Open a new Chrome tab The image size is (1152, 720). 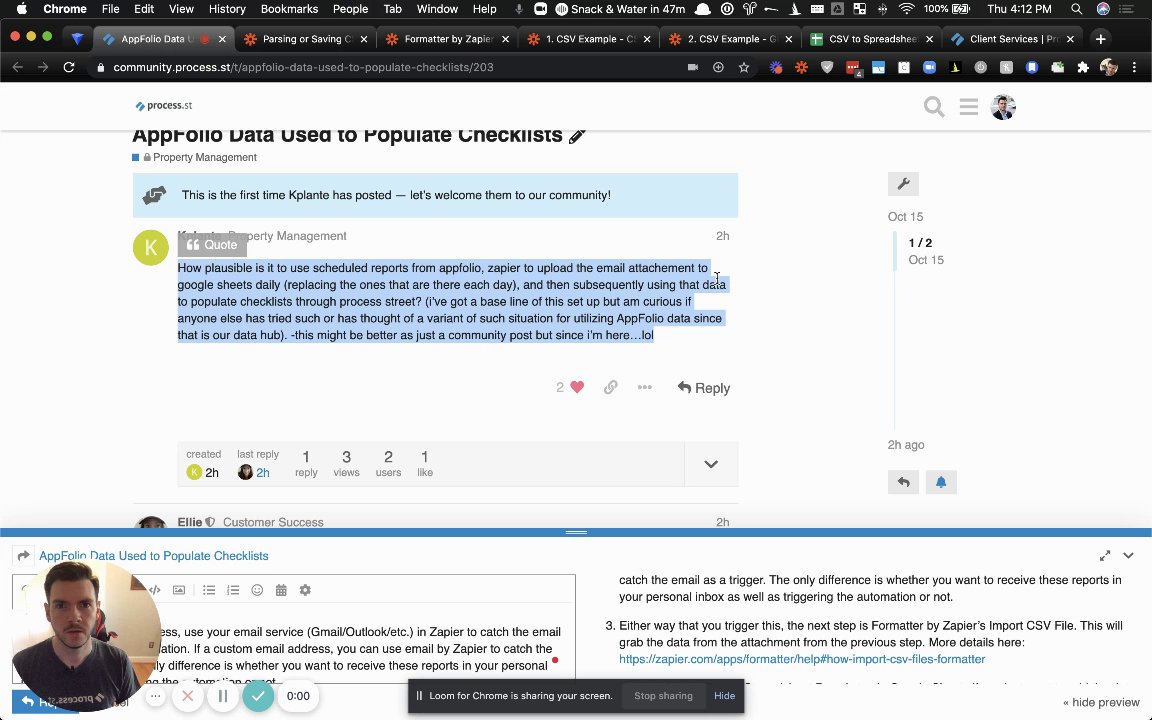coord(1100,39)
